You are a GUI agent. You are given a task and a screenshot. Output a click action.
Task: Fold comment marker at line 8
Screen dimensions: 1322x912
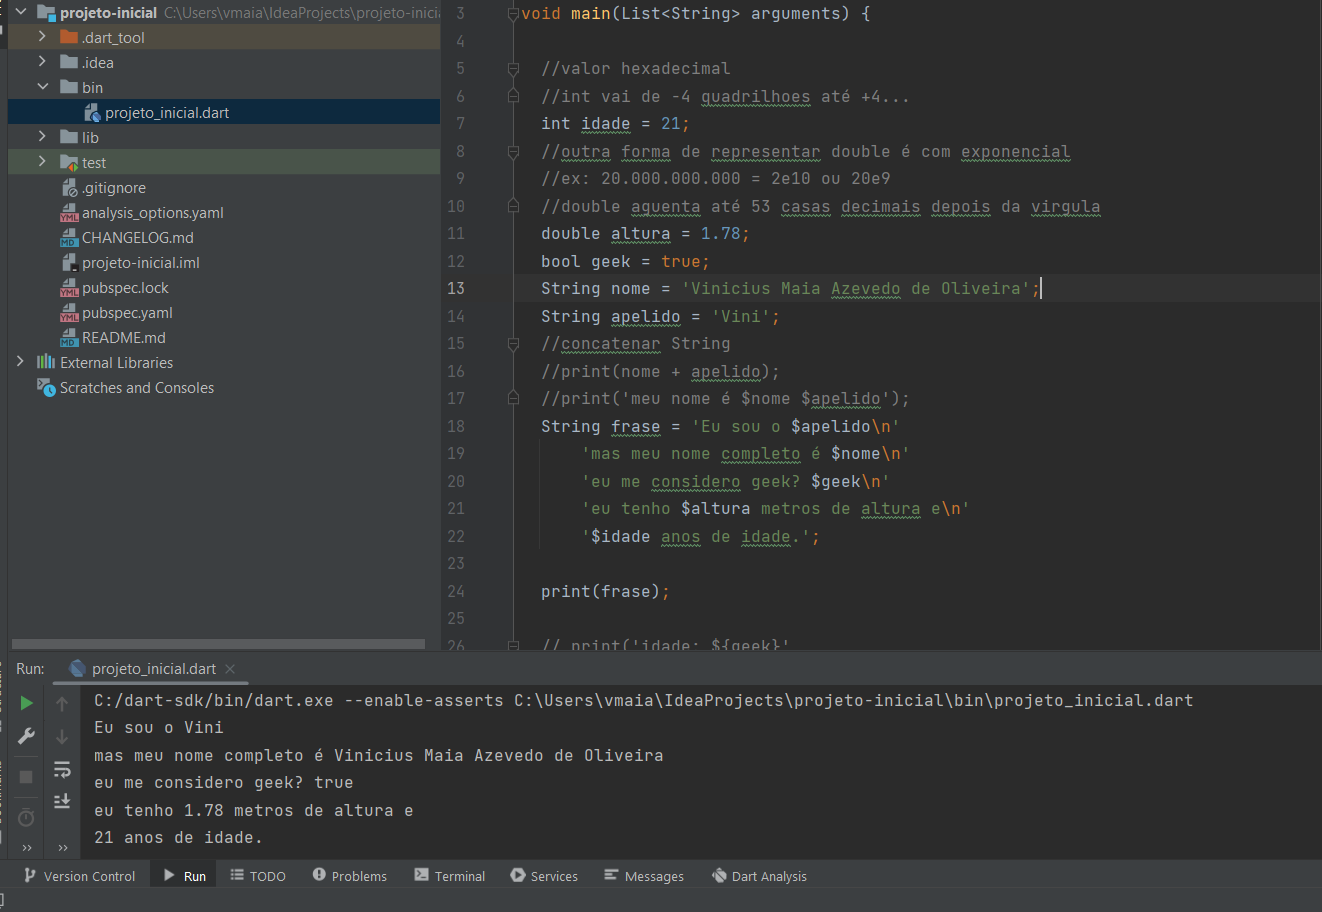[x=513, y=152]
